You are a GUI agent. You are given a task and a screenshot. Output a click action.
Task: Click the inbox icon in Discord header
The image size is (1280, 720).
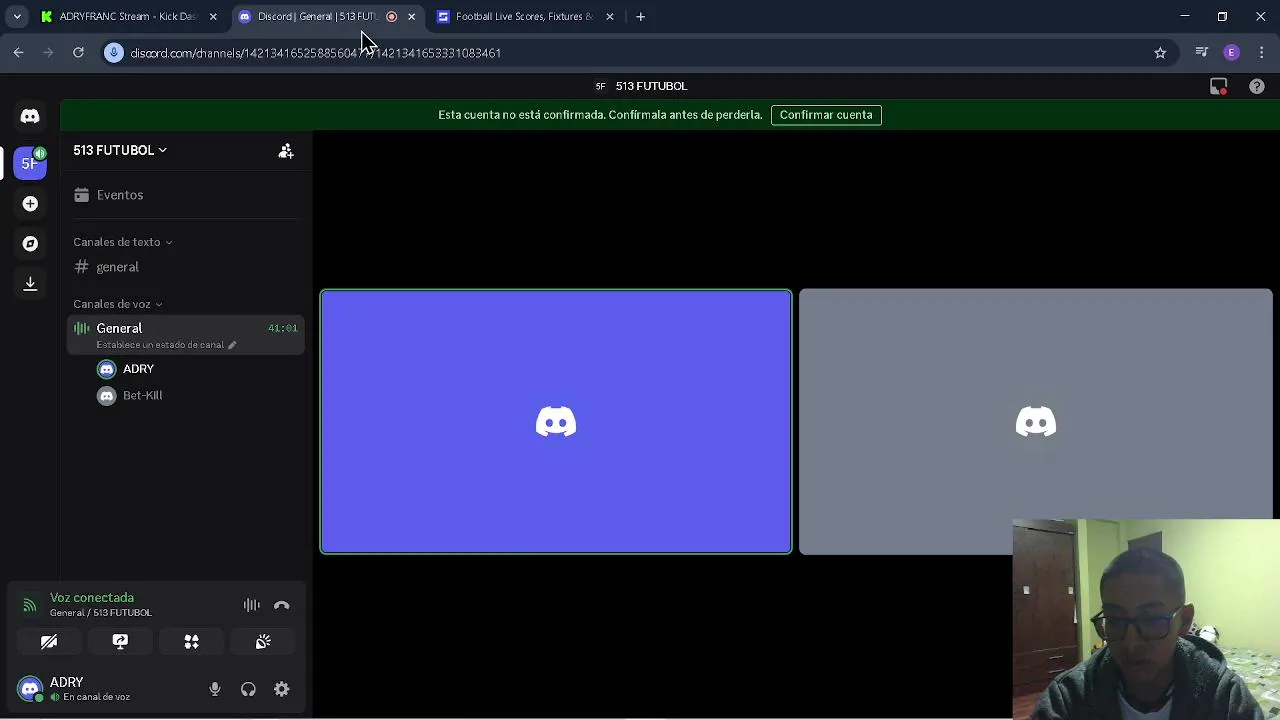click(1218, 87)
